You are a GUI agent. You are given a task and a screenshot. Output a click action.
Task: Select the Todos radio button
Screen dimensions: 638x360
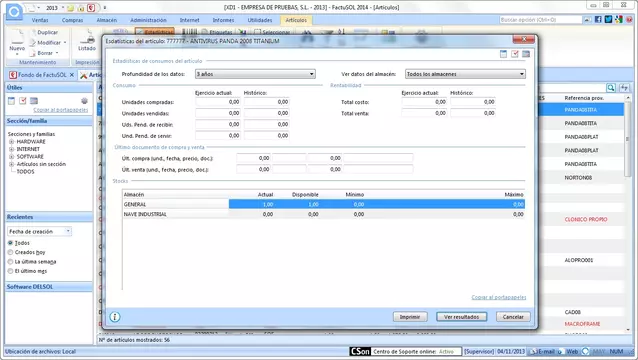[11, 243]
